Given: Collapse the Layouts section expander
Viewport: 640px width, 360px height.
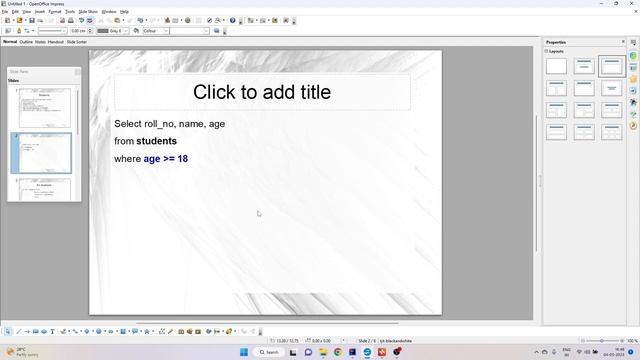Looking at the screenshot, I should pos(547,51).
